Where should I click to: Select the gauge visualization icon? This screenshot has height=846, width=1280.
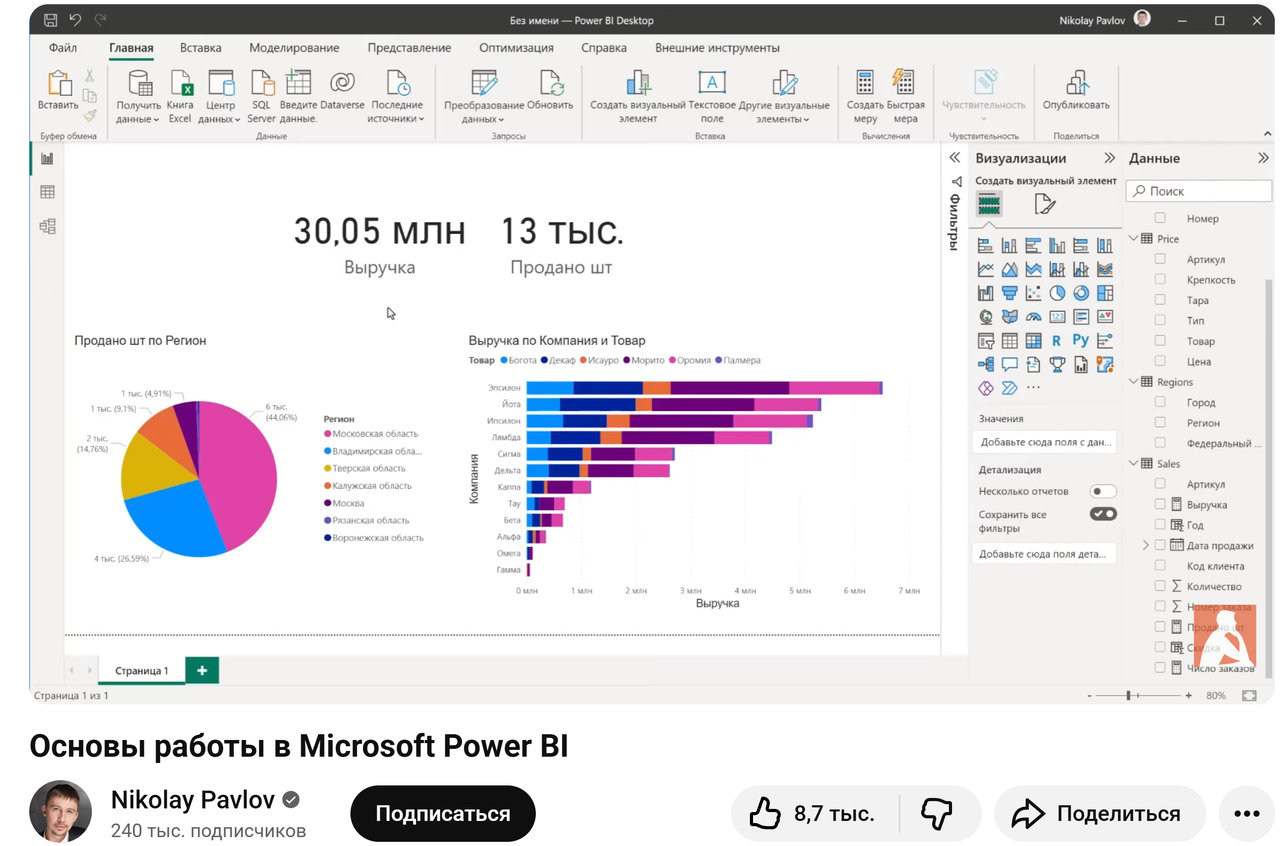(x=1033, y=317)
